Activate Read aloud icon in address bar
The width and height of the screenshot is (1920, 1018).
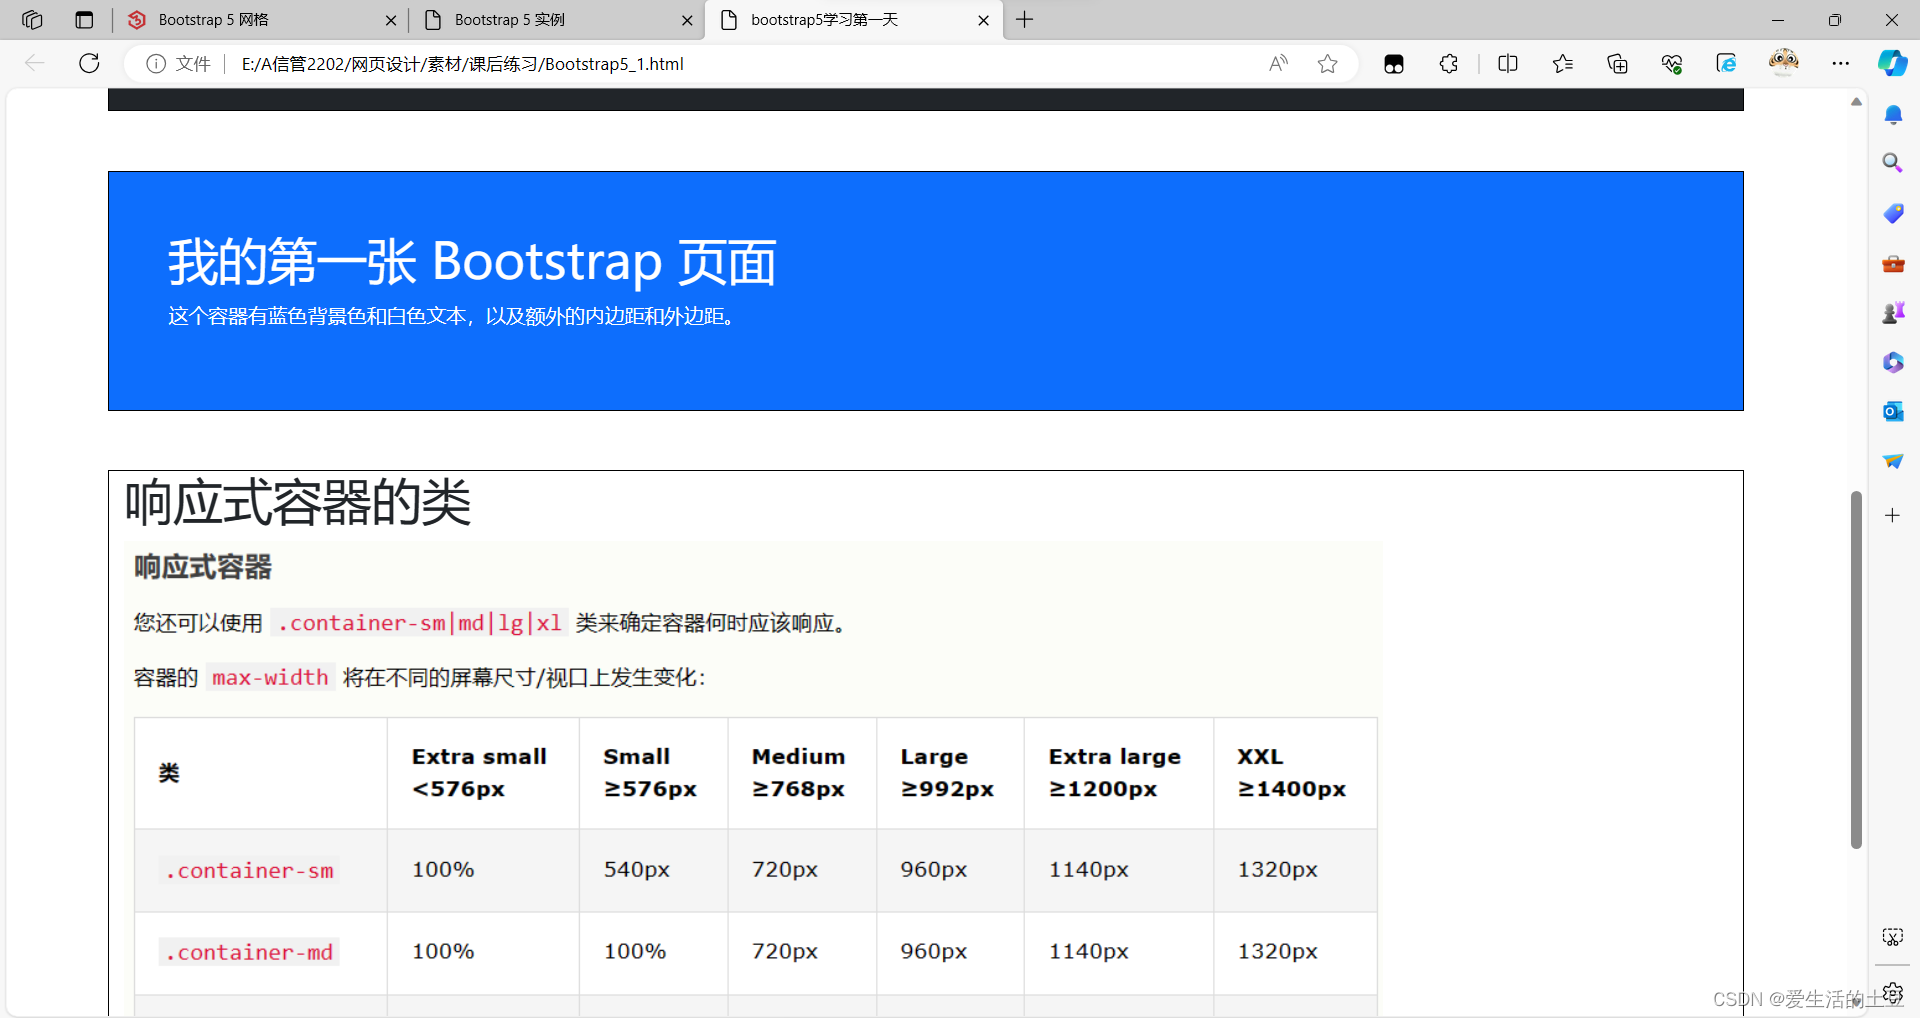pos(1278,64)
